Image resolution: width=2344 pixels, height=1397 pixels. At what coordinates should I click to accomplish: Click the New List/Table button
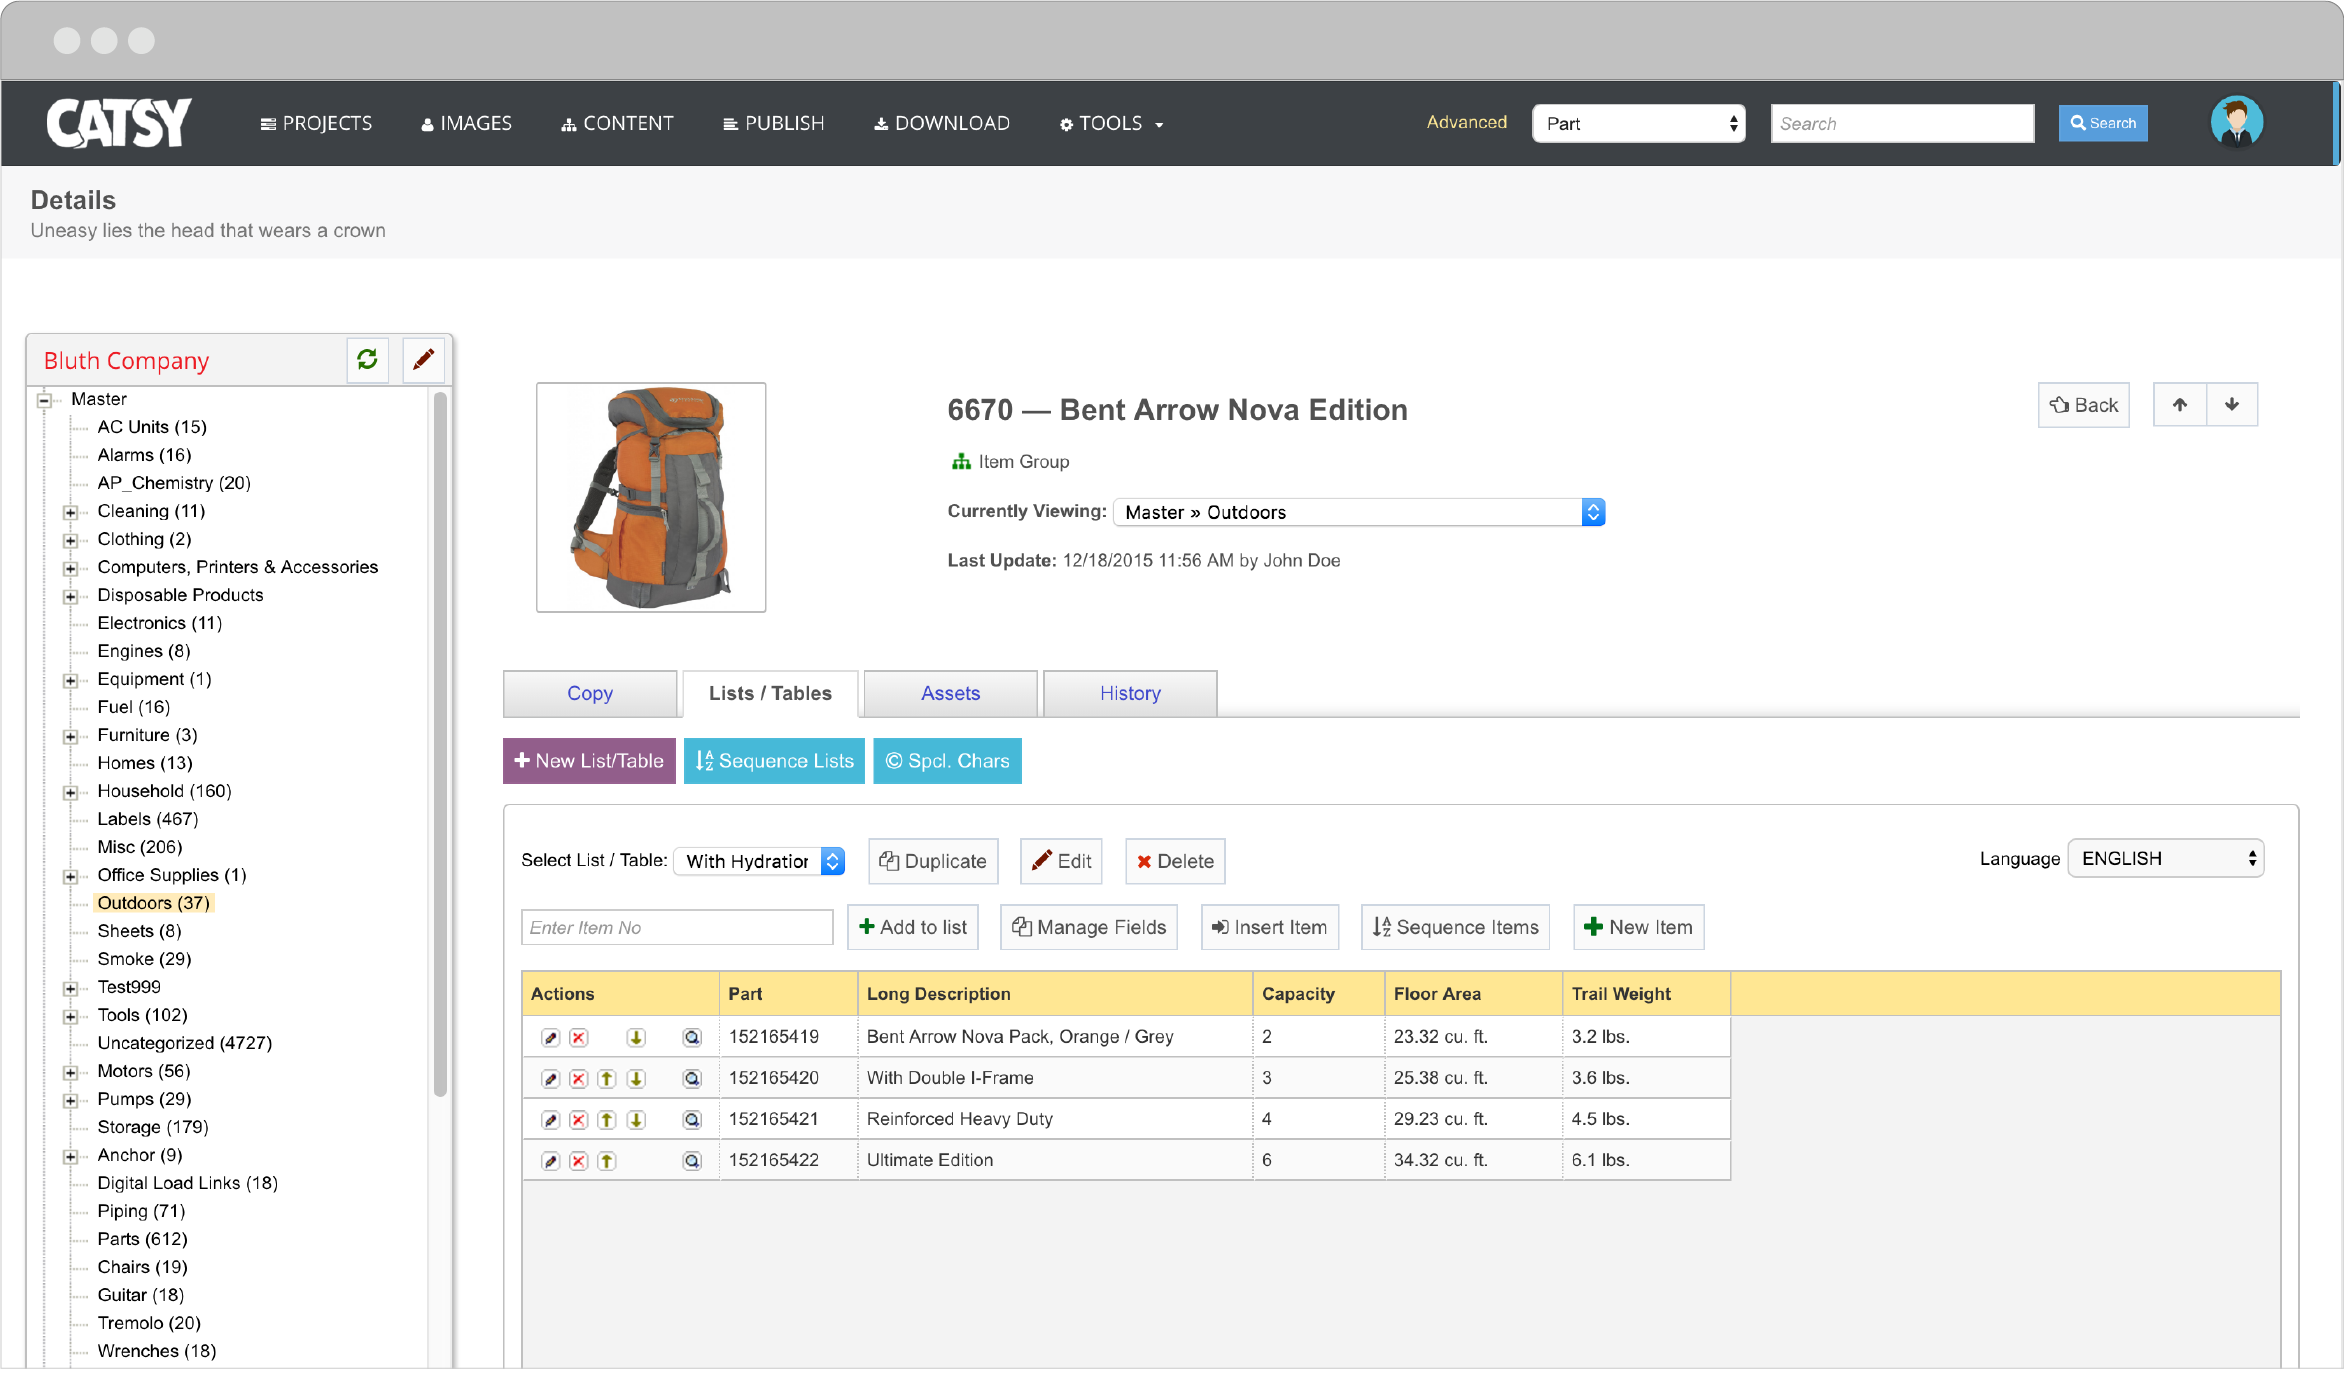[588, 760]
